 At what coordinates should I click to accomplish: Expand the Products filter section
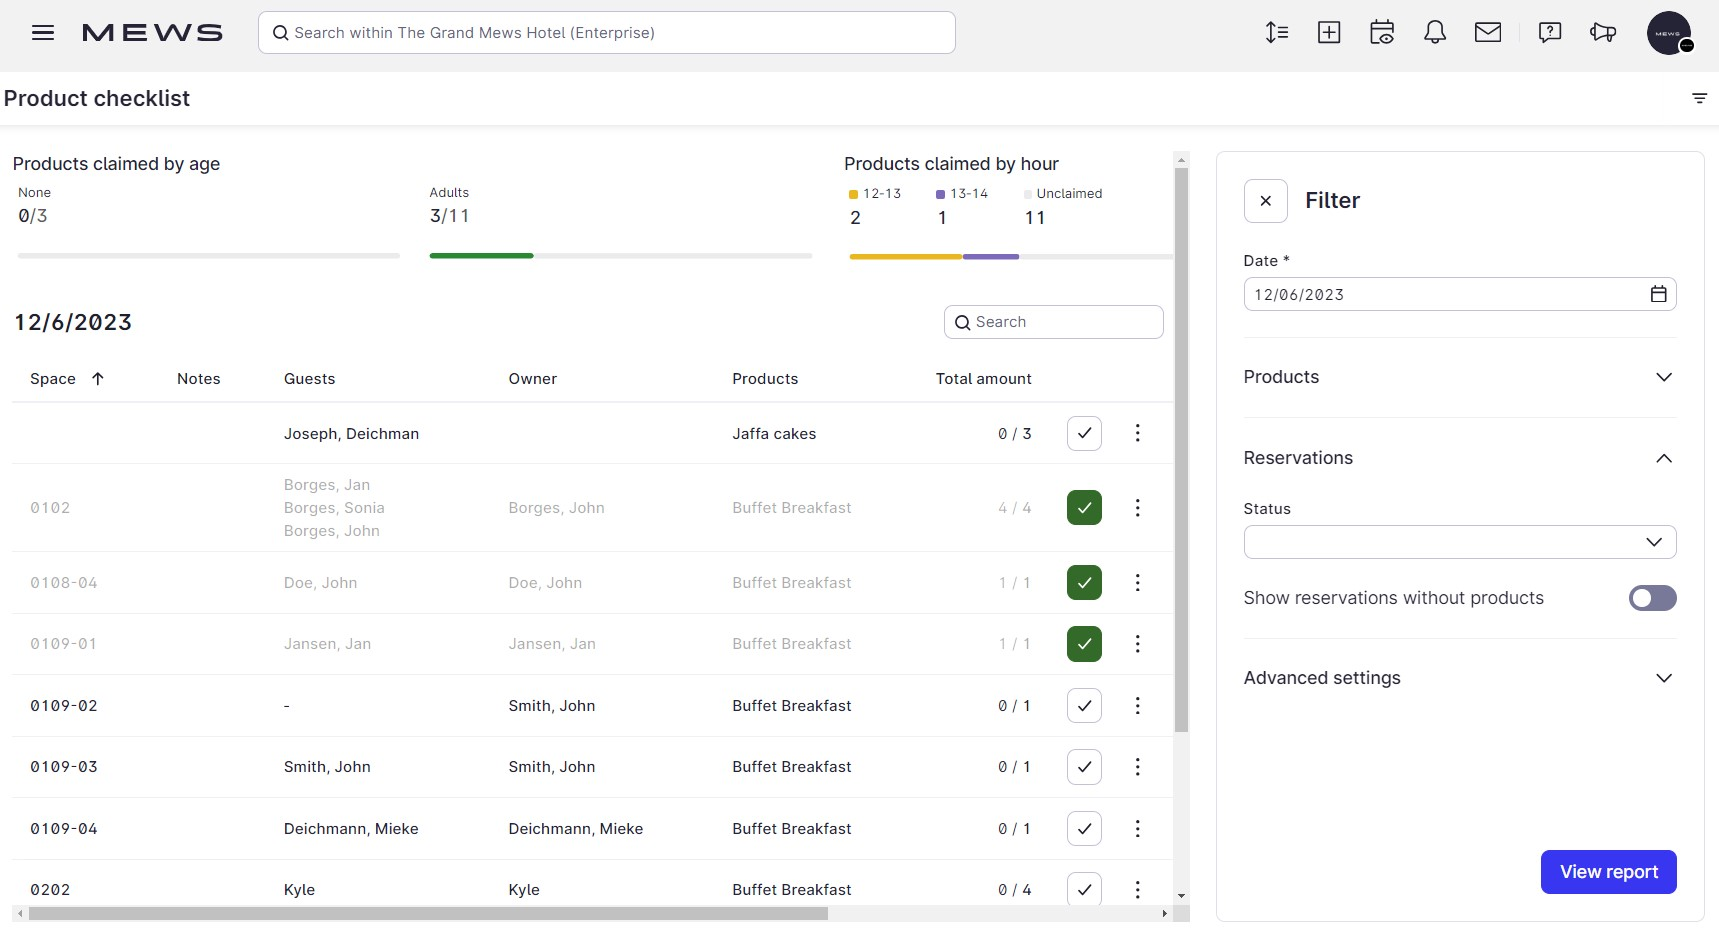click(x=1459, y=377)
